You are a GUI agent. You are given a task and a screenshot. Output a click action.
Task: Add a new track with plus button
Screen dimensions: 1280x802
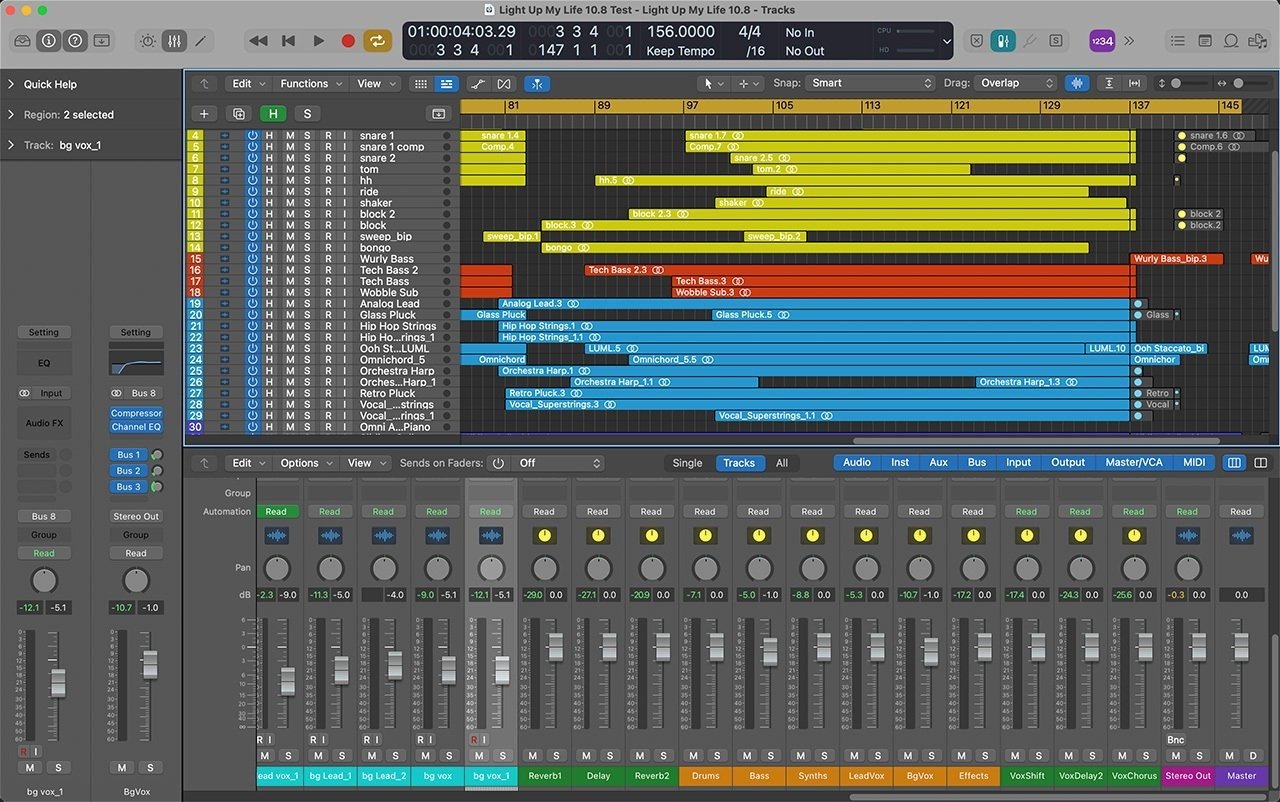[x=204, y=114]
